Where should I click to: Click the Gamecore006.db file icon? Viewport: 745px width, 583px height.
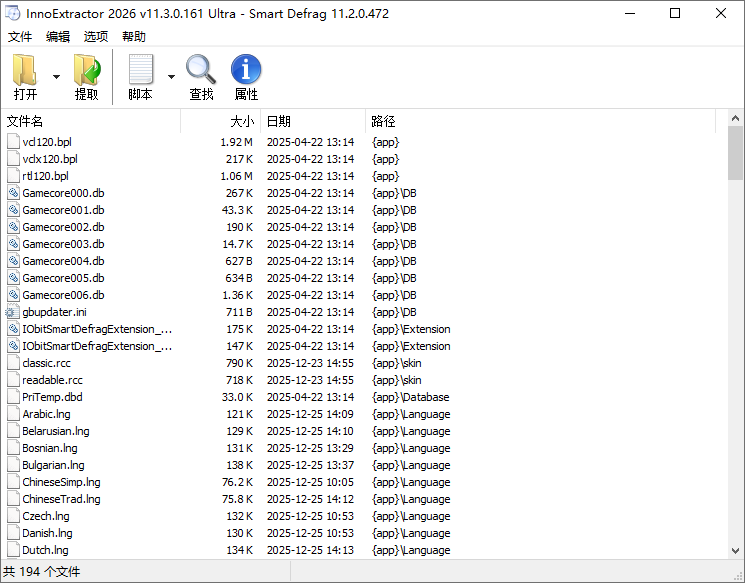pos(13,295)
